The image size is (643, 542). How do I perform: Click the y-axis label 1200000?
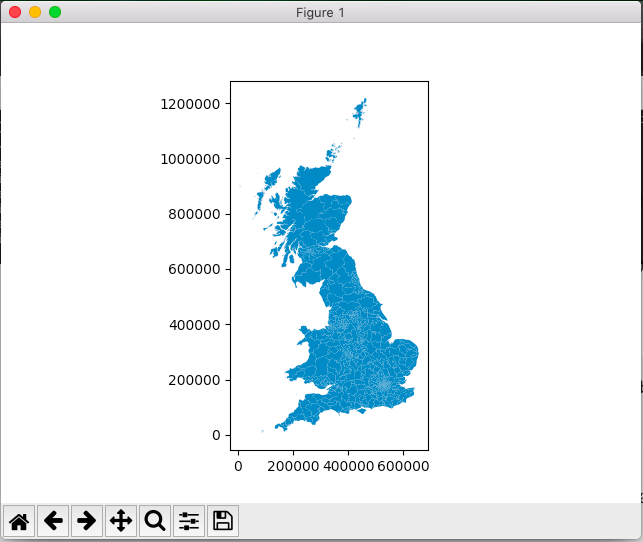190,104
